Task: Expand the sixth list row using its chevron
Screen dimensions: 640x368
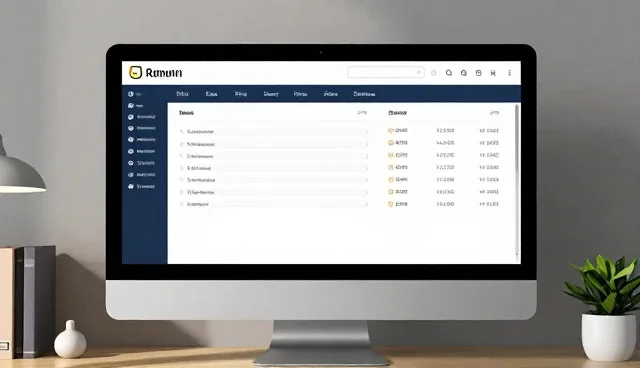Action: (x=366, y=192)
